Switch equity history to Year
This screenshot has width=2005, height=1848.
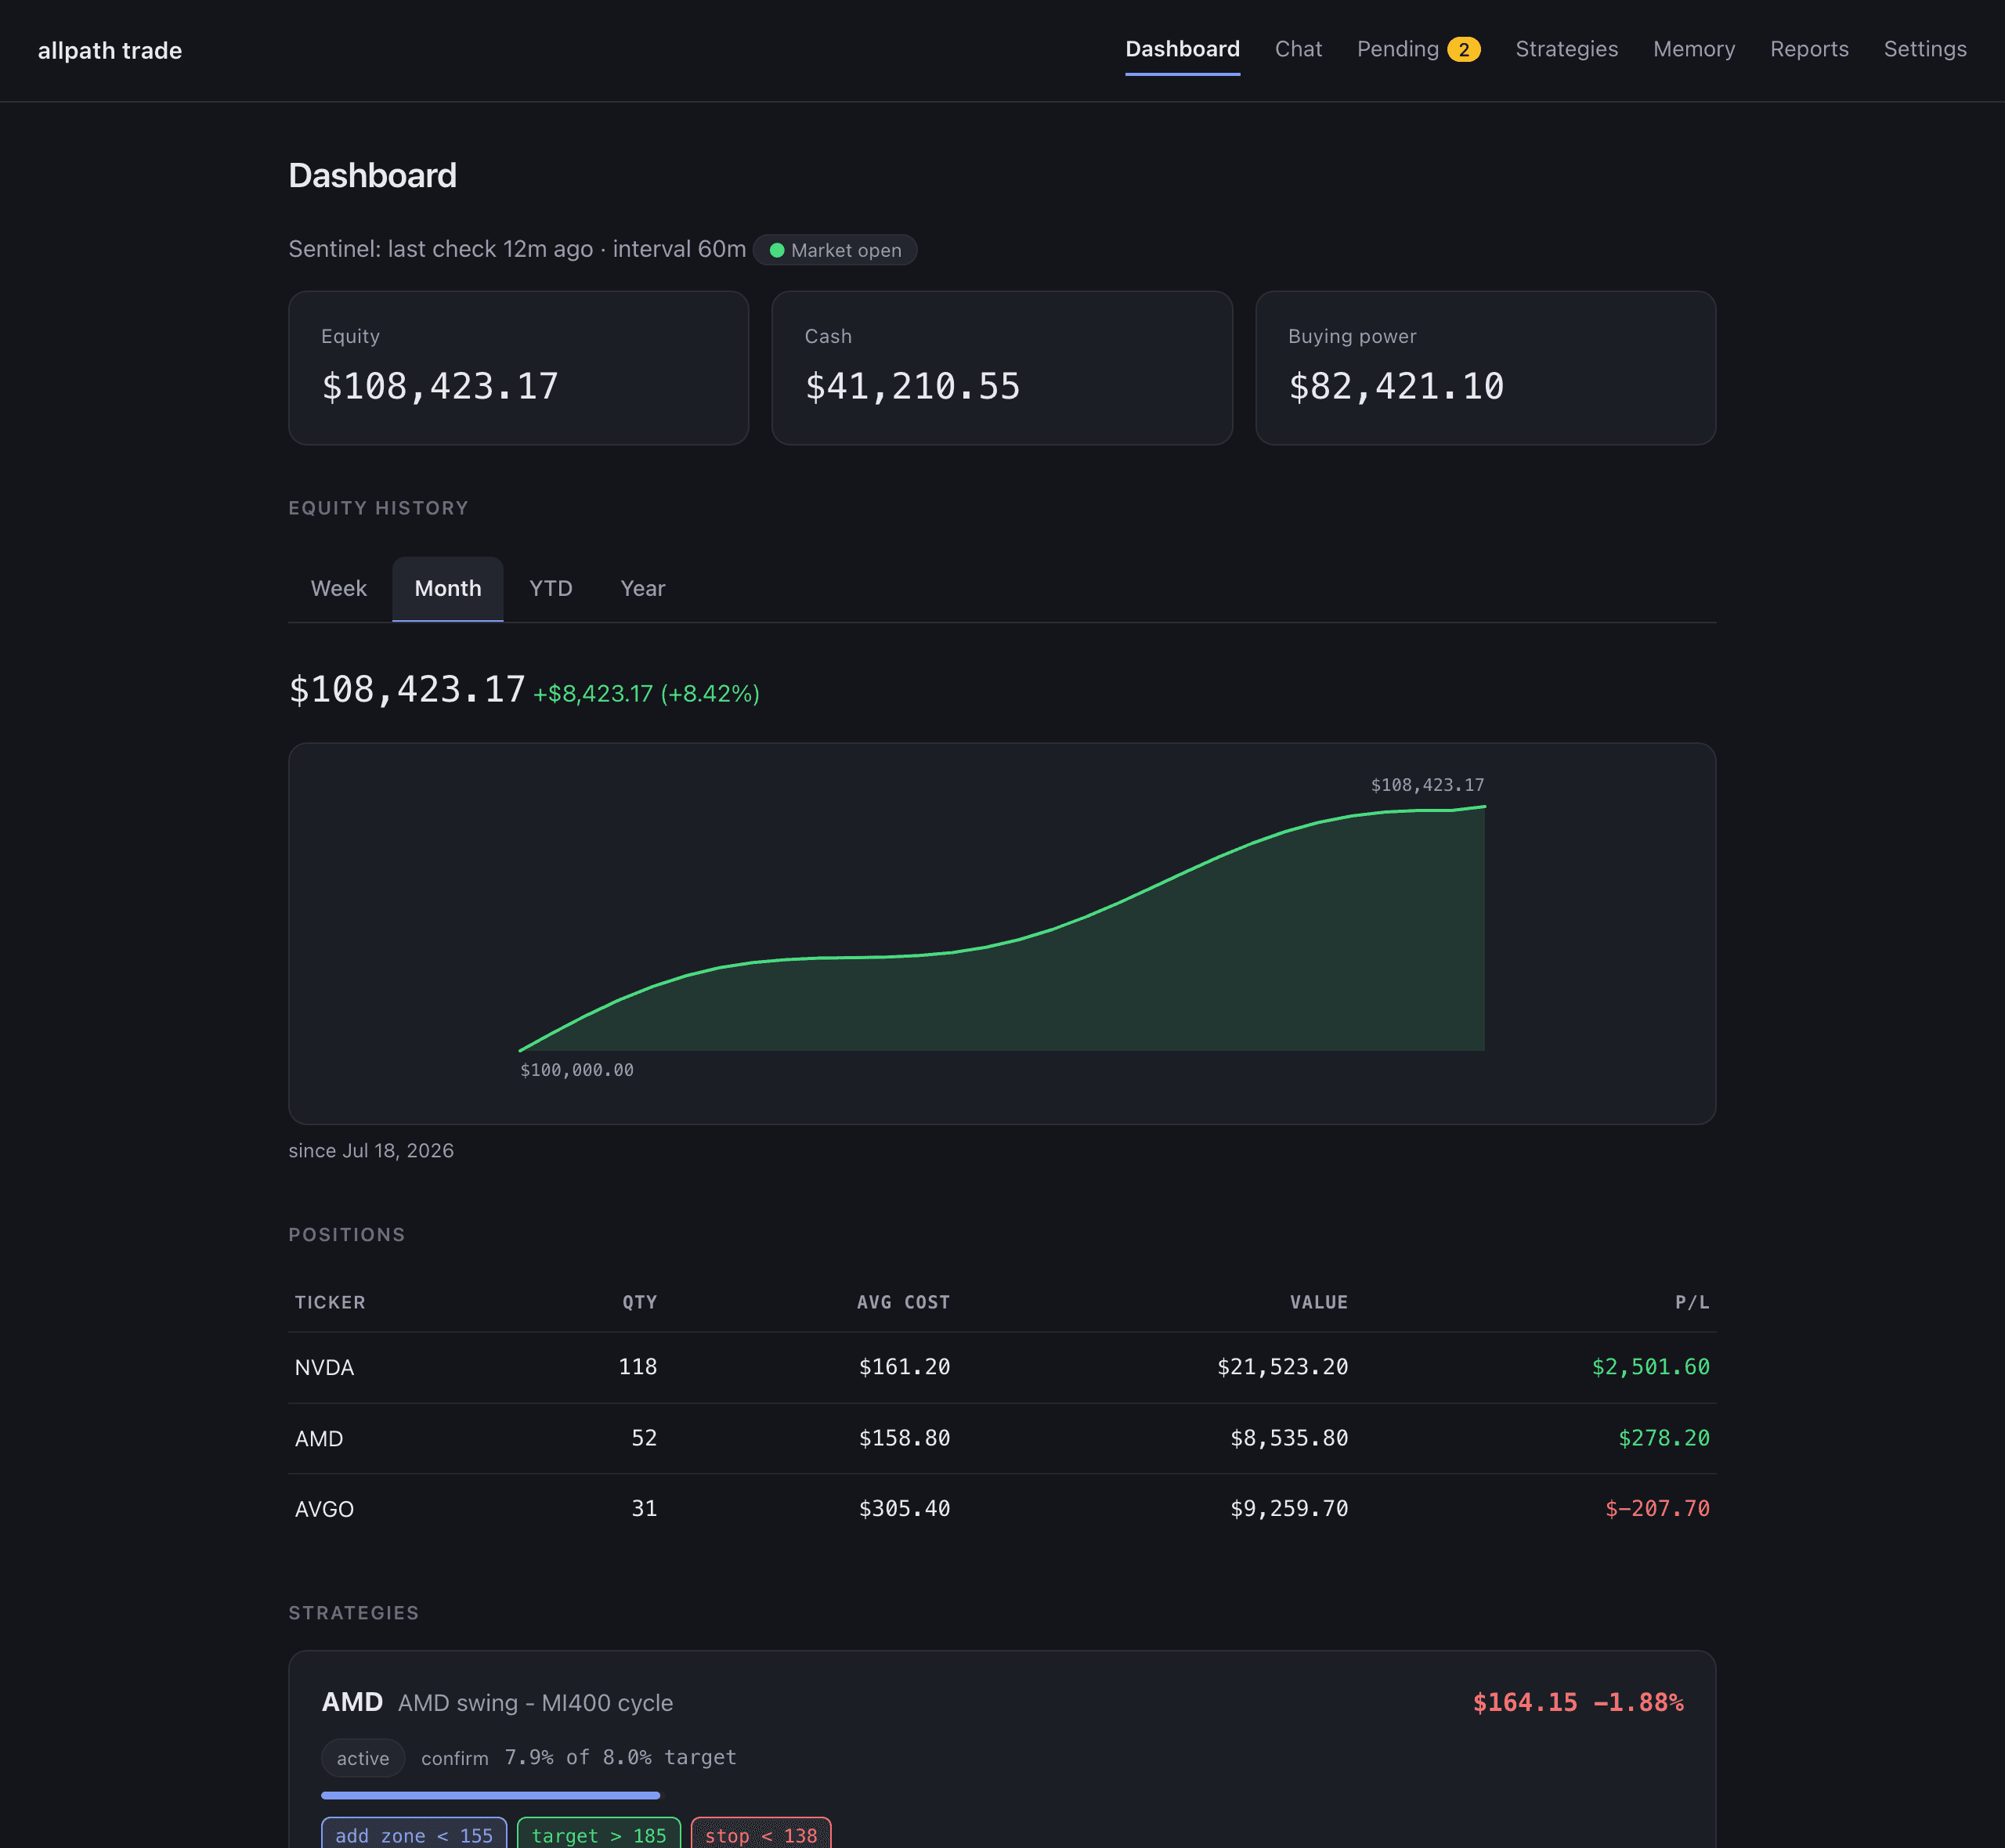(x=642, y=589)
